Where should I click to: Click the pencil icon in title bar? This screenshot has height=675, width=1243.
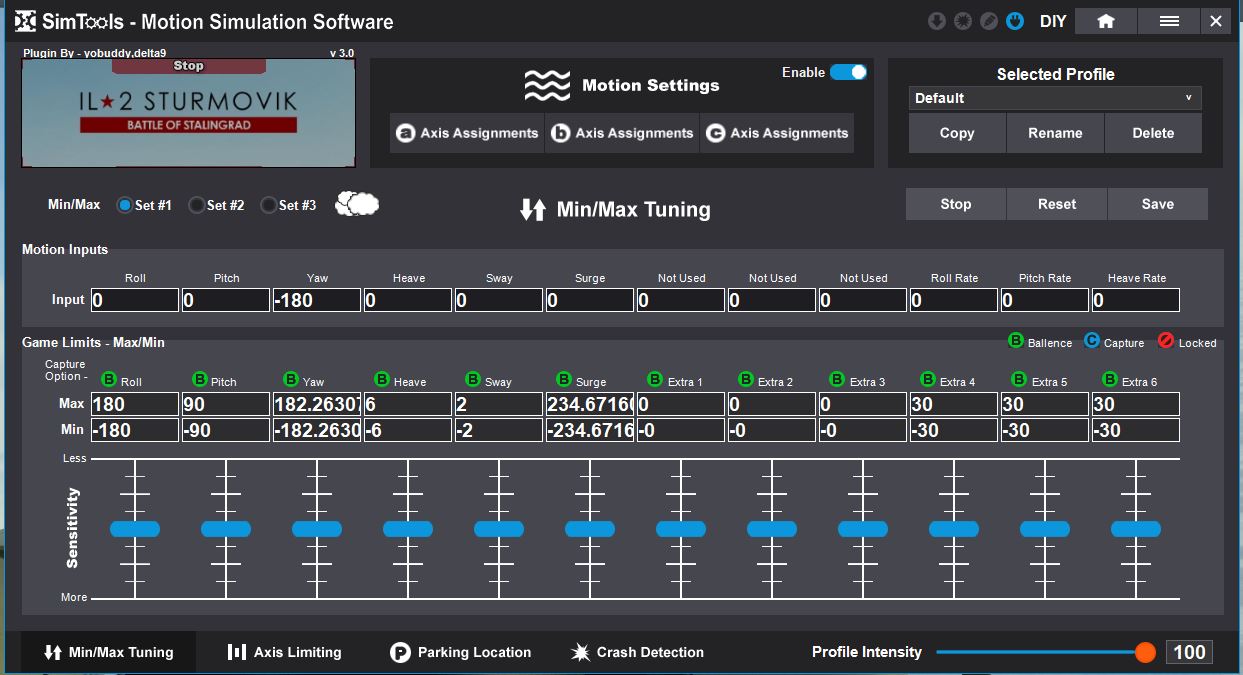click(989, 21)
